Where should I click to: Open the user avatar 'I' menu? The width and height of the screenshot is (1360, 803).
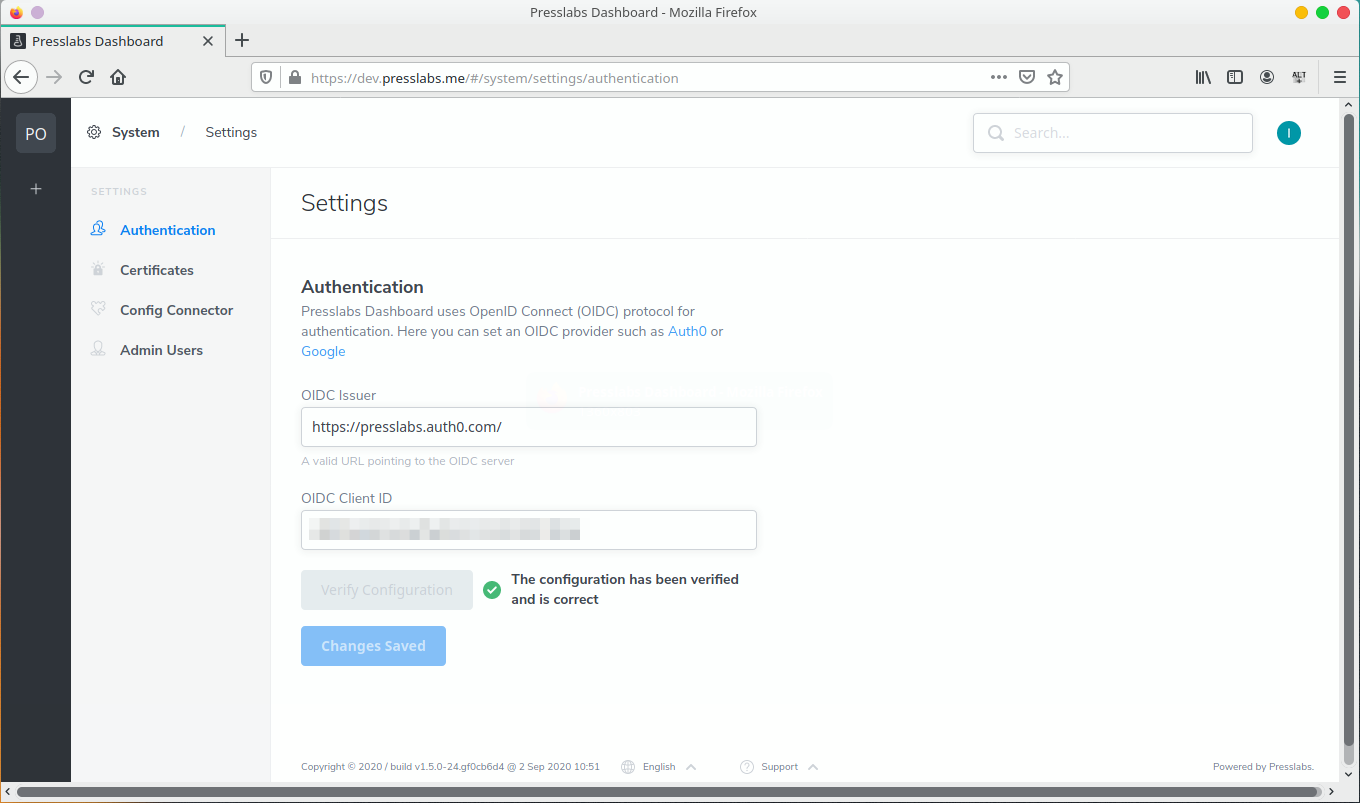[x=1289, y=132]
